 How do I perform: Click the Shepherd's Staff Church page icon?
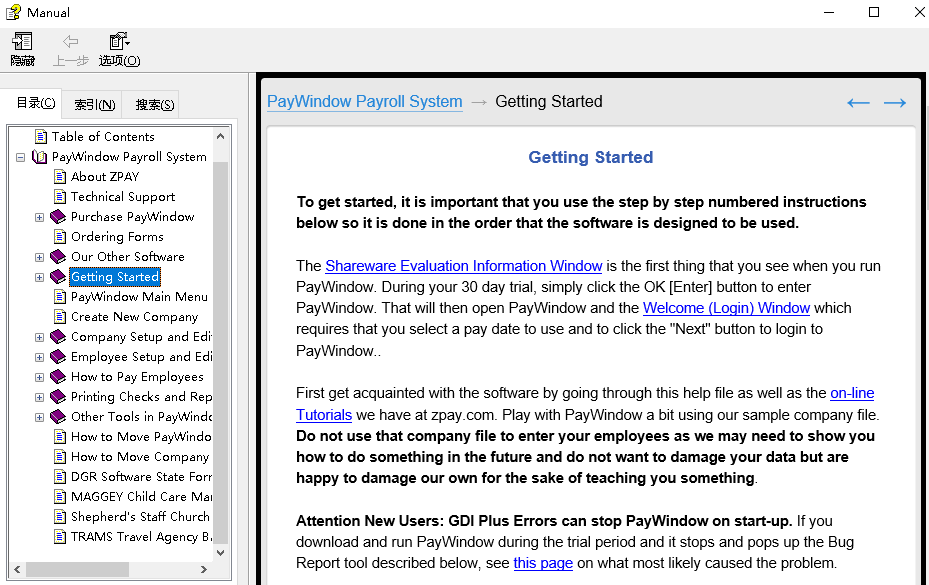60,517
